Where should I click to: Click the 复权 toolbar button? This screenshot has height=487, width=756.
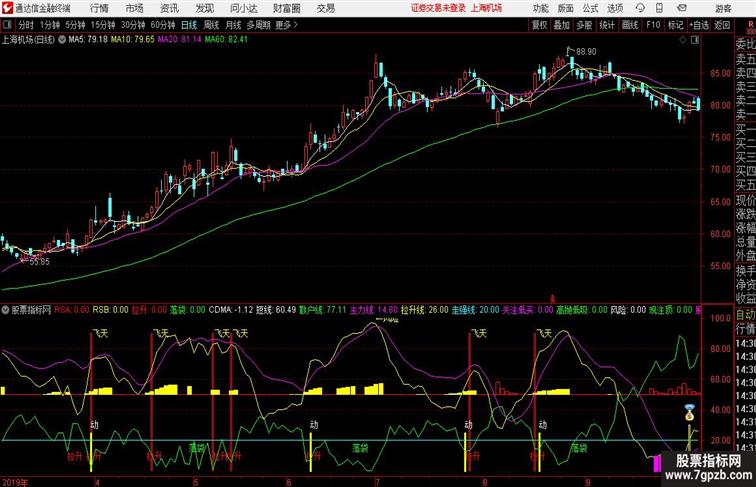point(540,25)
